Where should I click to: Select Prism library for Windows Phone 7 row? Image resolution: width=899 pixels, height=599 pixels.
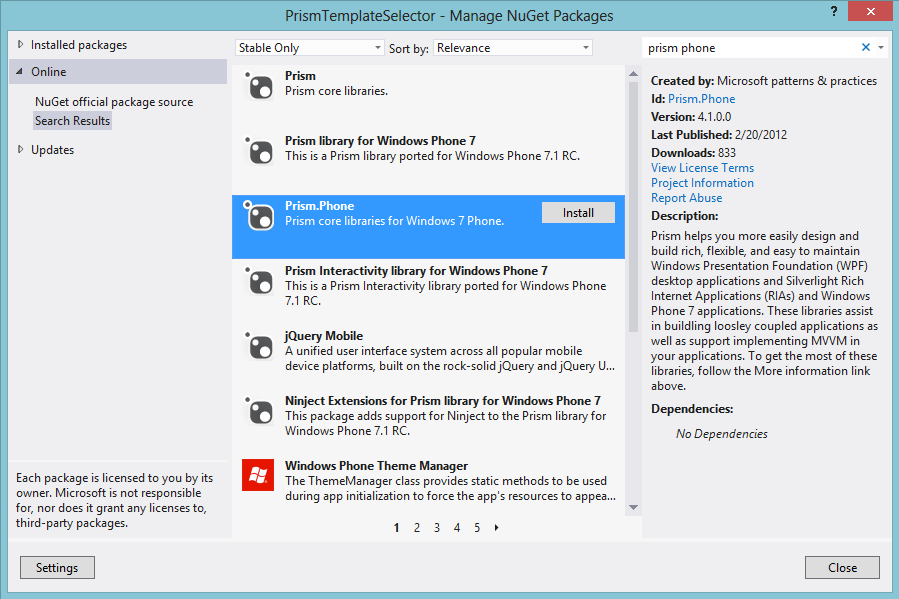tap(428, 162)
